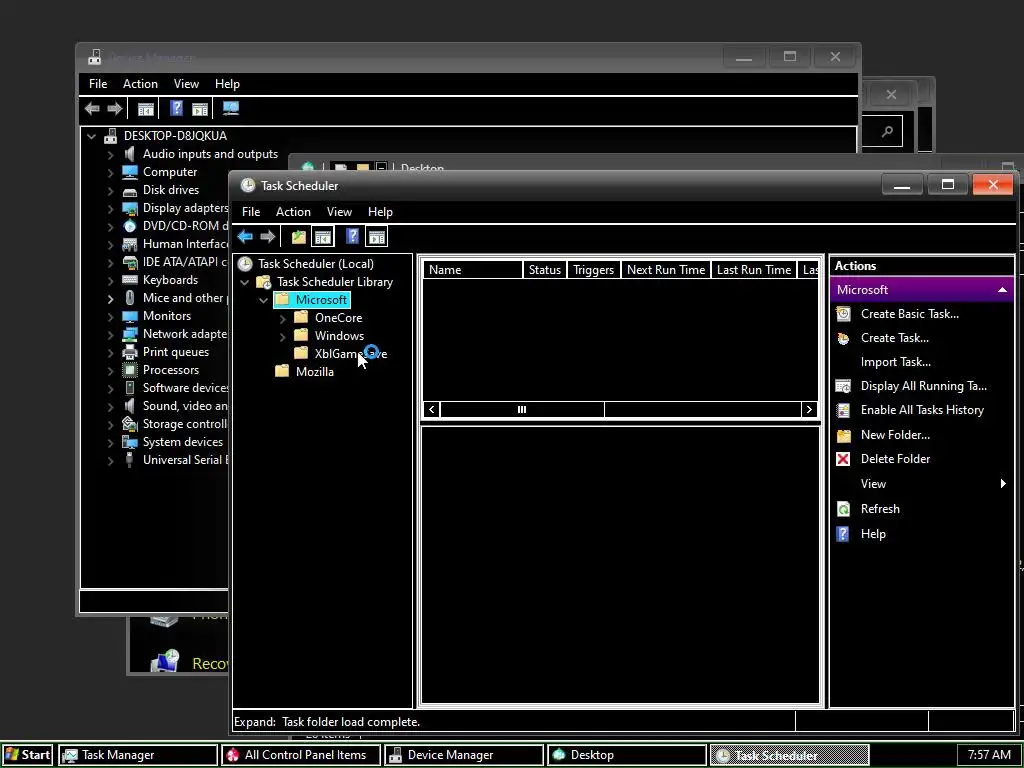1024x768 pixels.
Task: Click the Mozilla folder icon in tree
Action: [282, 372]
